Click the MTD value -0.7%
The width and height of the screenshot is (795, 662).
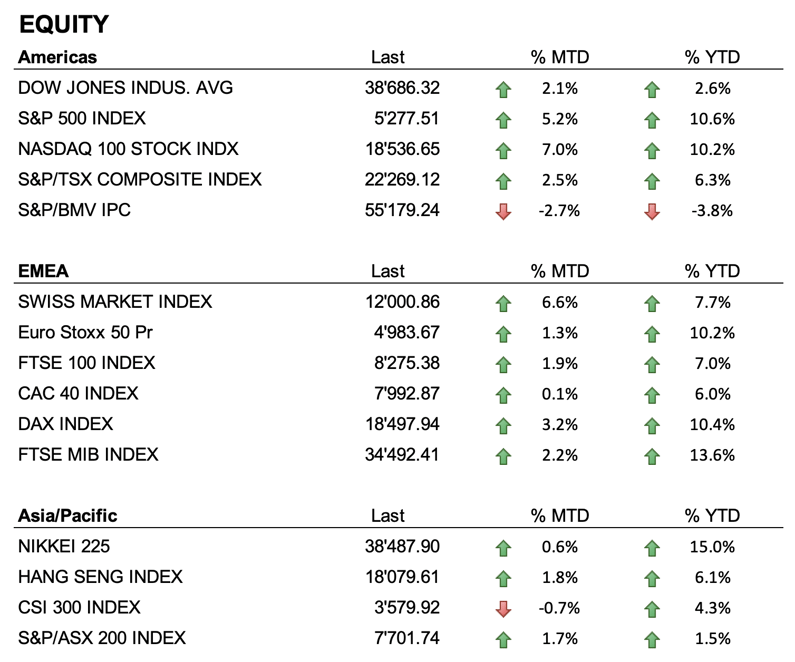pyautogui.click(x=559, y=608)
